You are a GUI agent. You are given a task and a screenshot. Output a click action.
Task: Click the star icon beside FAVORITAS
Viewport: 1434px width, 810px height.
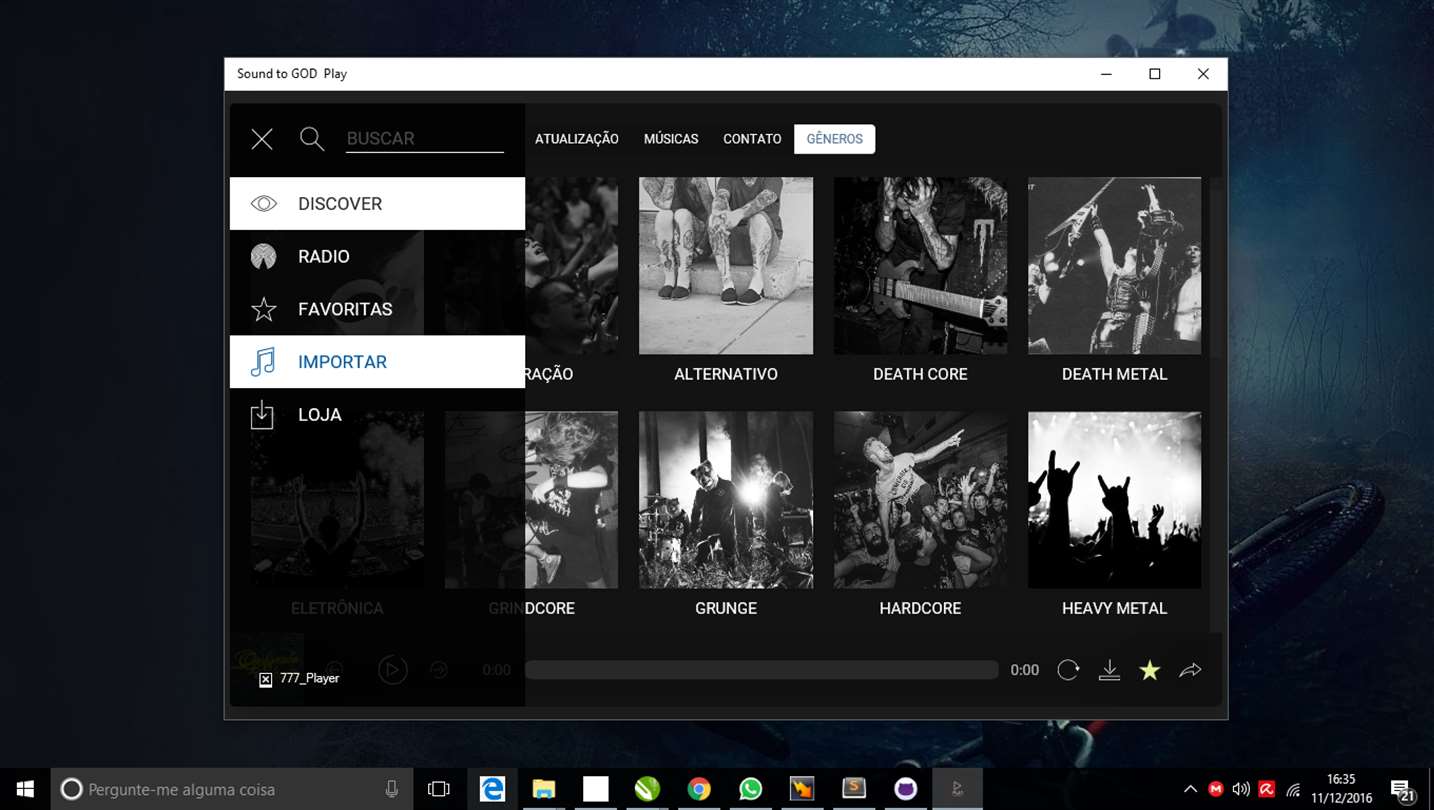263,310
